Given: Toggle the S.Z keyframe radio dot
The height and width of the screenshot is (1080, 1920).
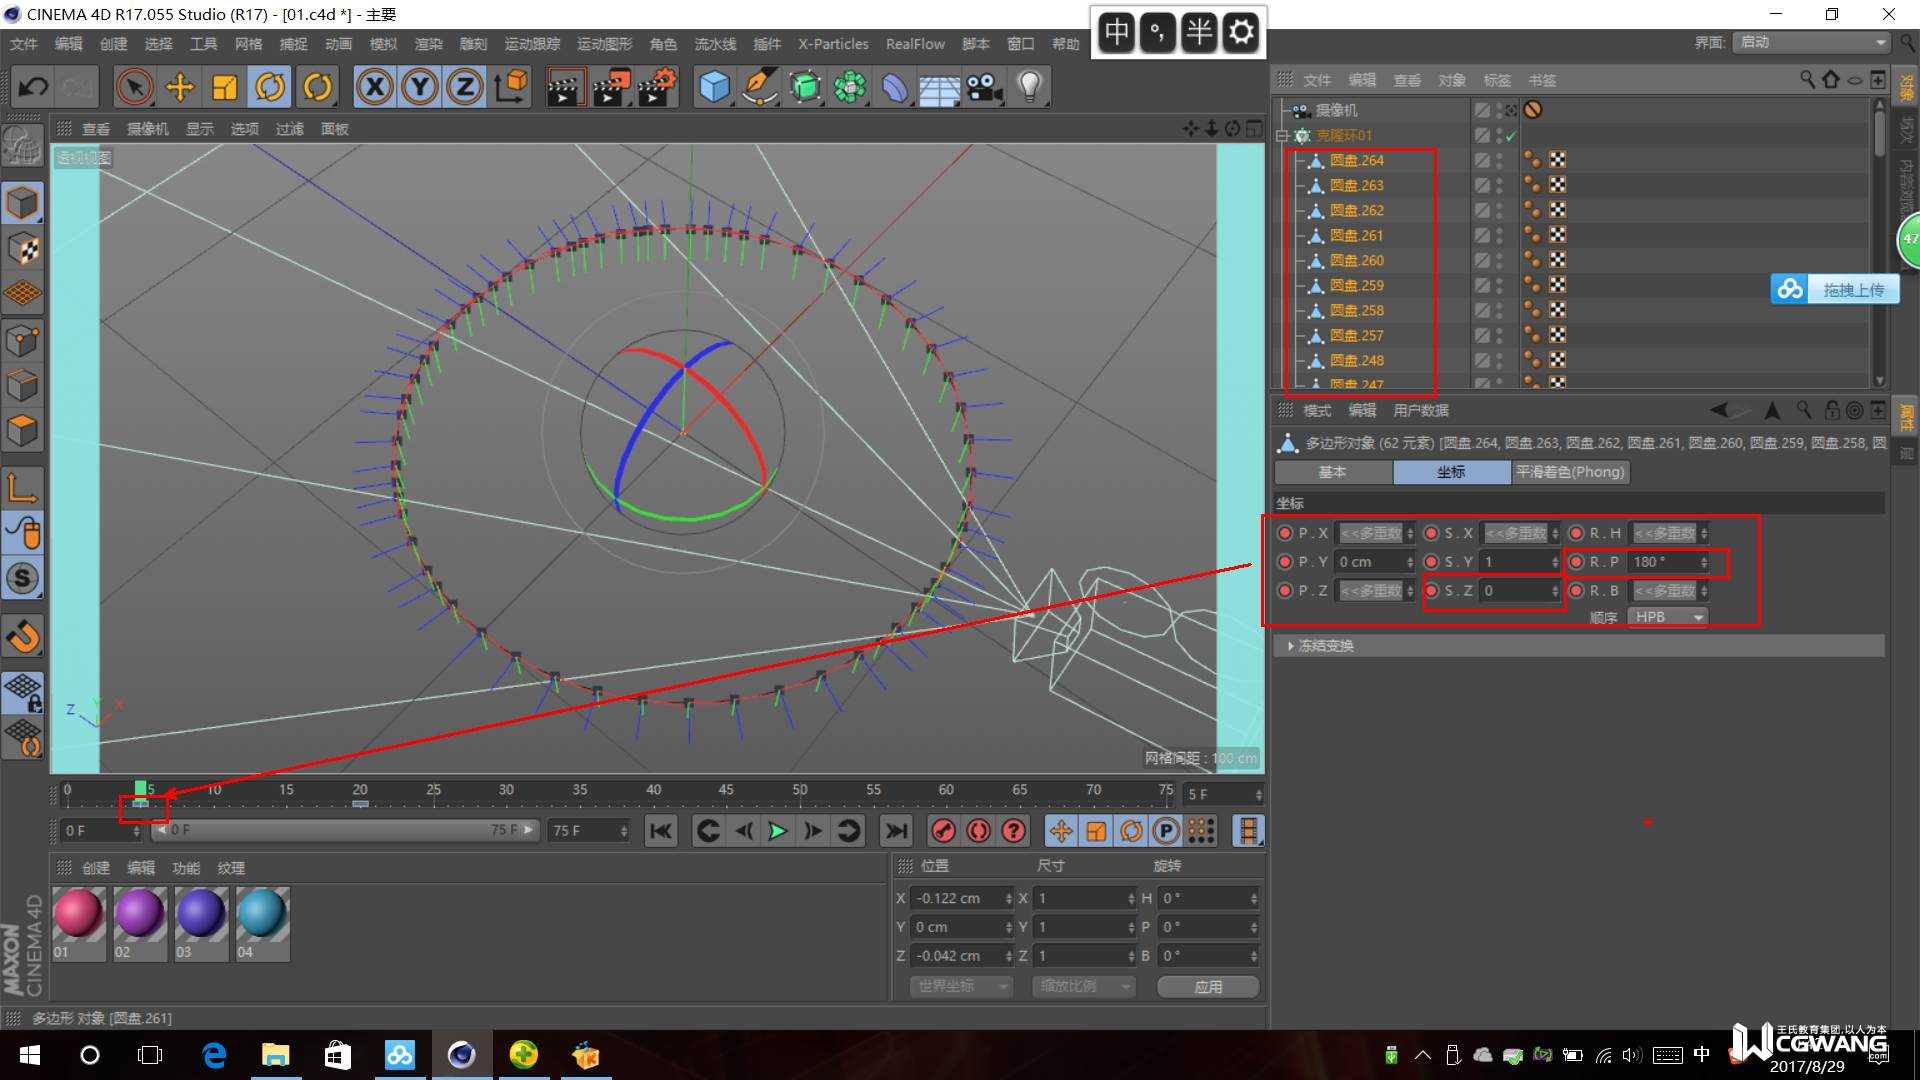Looking at the screenshot, I should point(1432,591).
